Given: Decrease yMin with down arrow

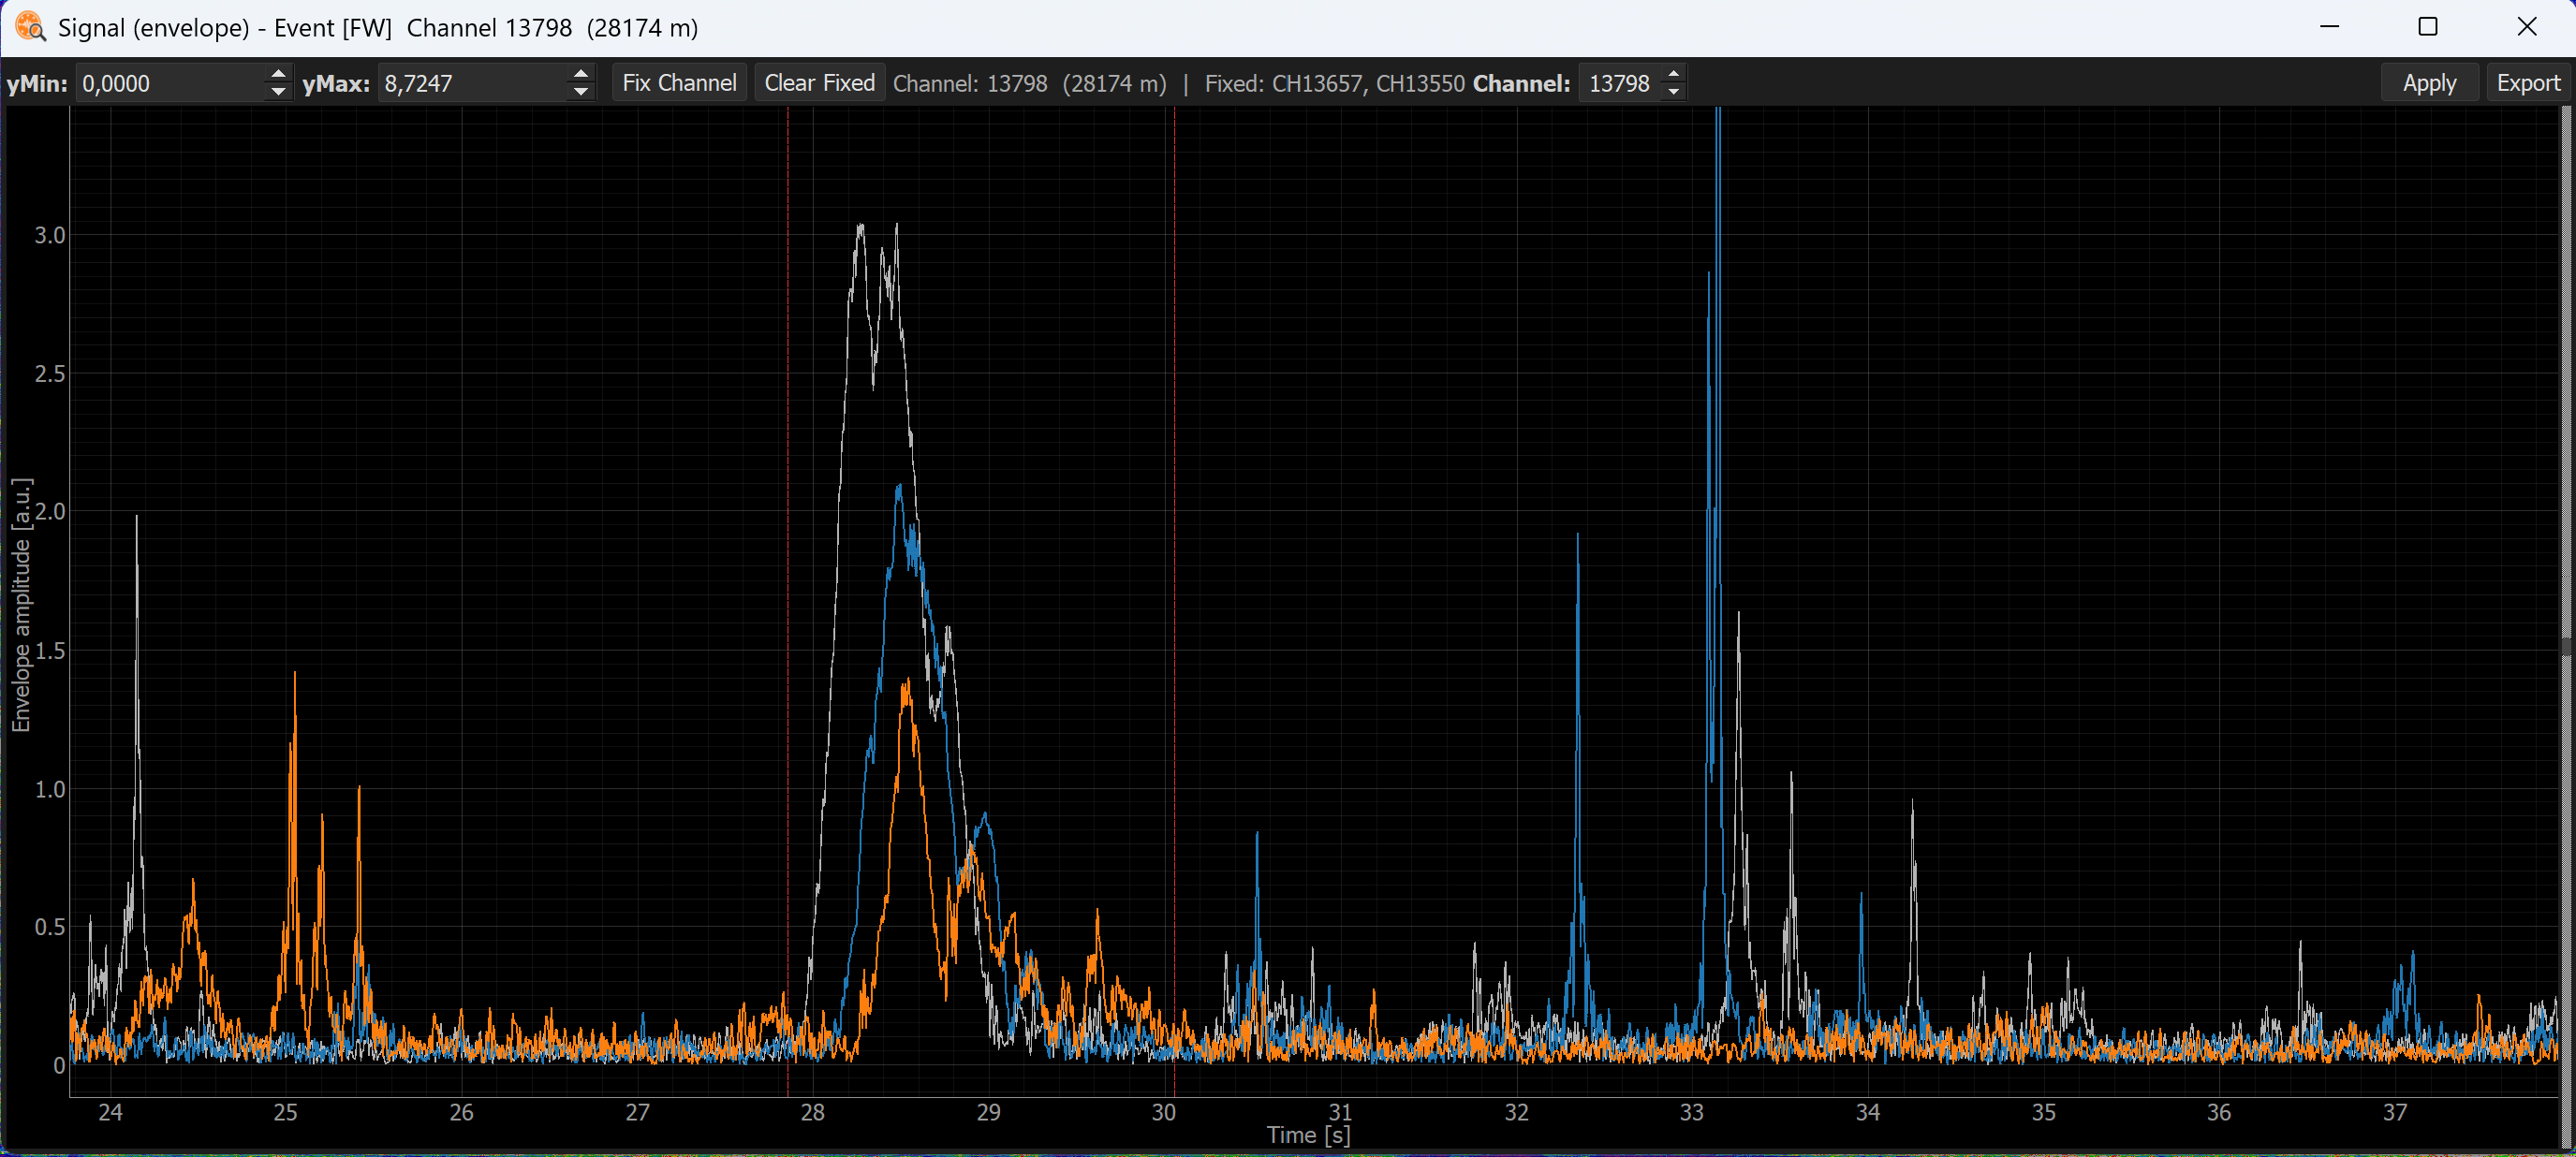Looking at the screenshot, I should click(x=279, y=92).
